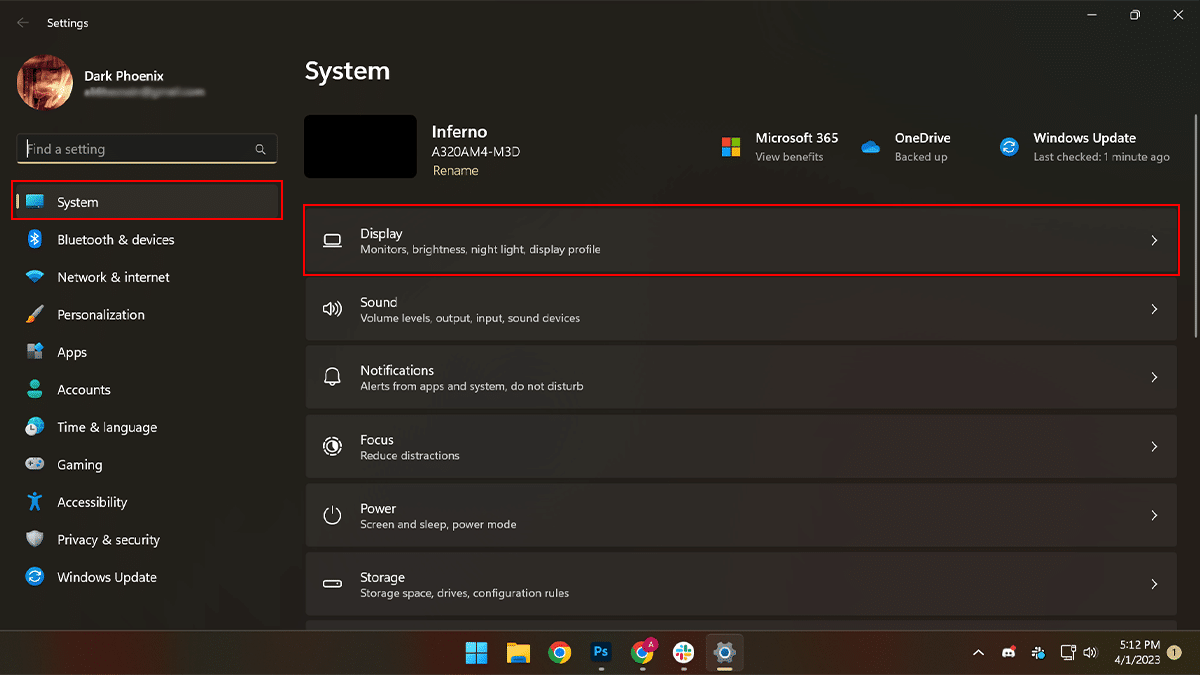Click the Storage drive icon
This screenshot has width=1200, height=675.
[x=332, y=584]
